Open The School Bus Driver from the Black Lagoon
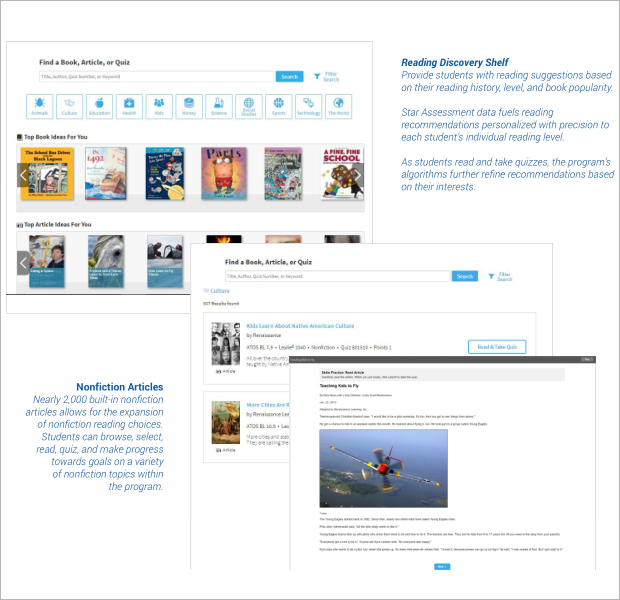620x600 pixels. tap(47, 173)
